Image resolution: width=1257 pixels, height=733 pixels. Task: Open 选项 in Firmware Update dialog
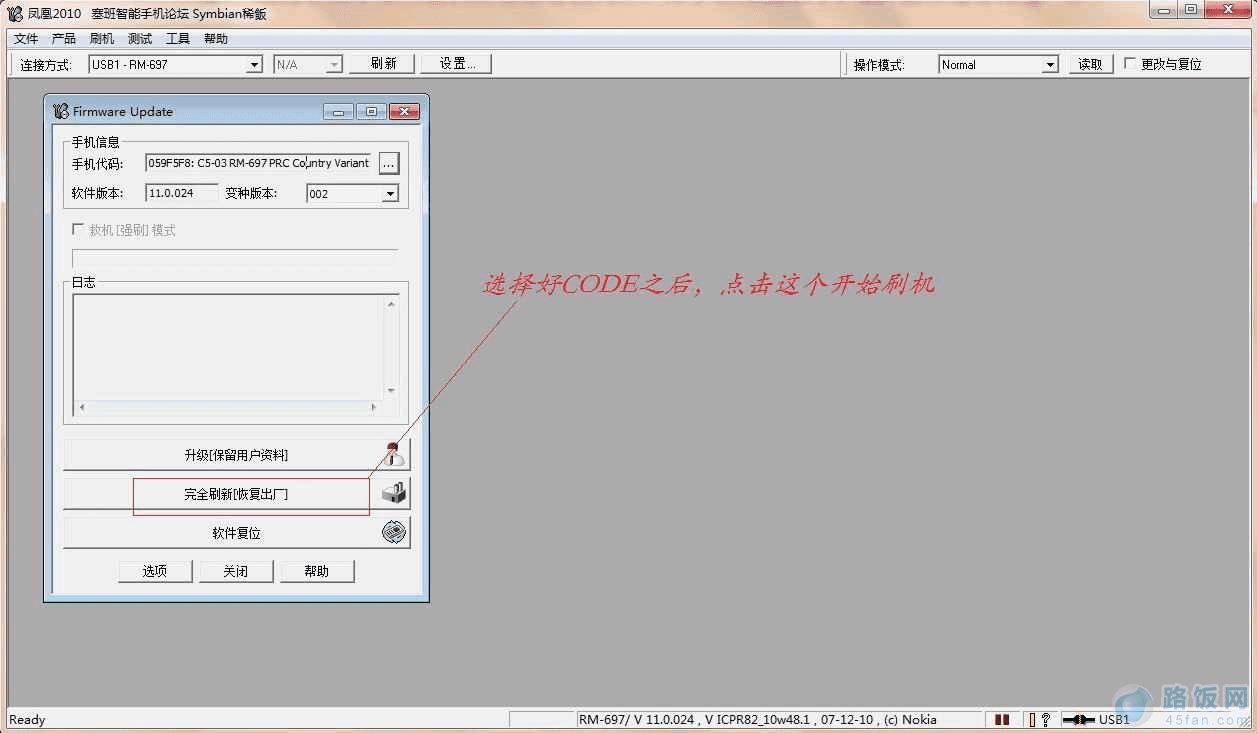pyautogui.click(x=154, y=571)
